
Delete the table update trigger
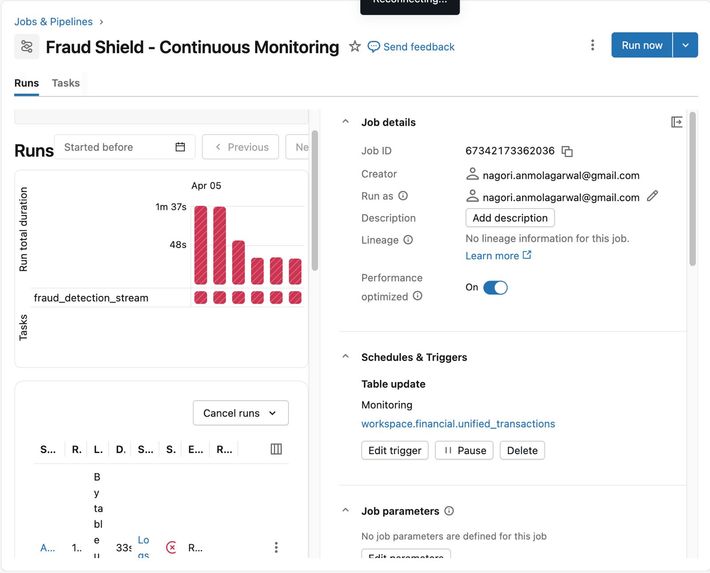pos(522,450)
